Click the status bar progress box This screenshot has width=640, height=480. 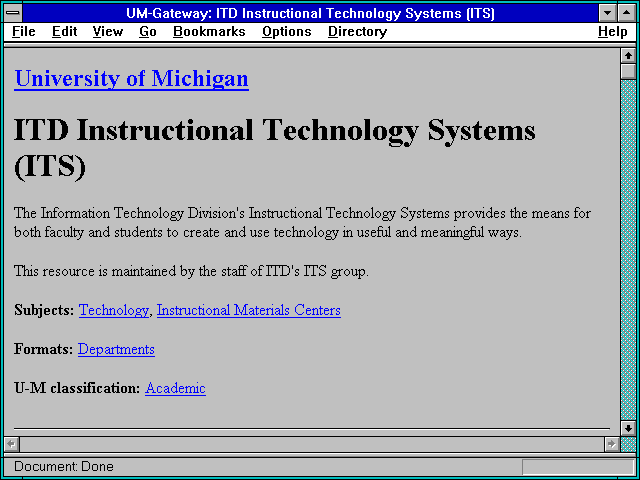tap(578, 467)
